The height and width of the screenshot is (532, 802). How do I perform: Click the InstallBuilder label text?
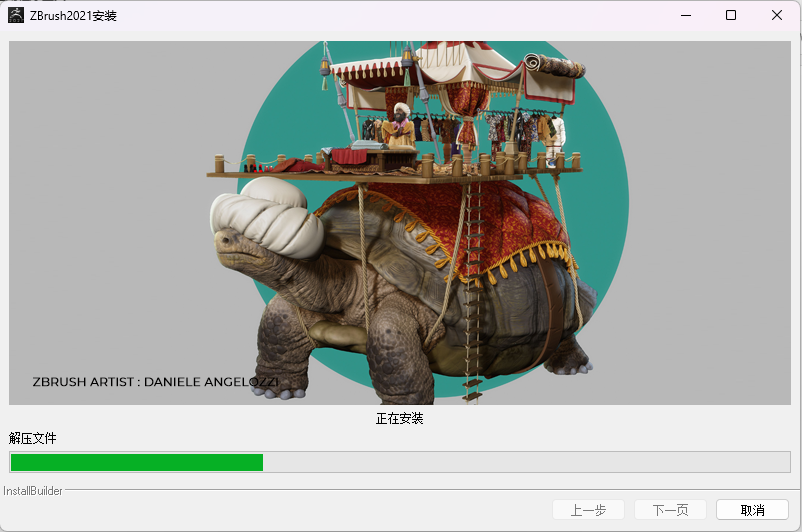(33, 491)
